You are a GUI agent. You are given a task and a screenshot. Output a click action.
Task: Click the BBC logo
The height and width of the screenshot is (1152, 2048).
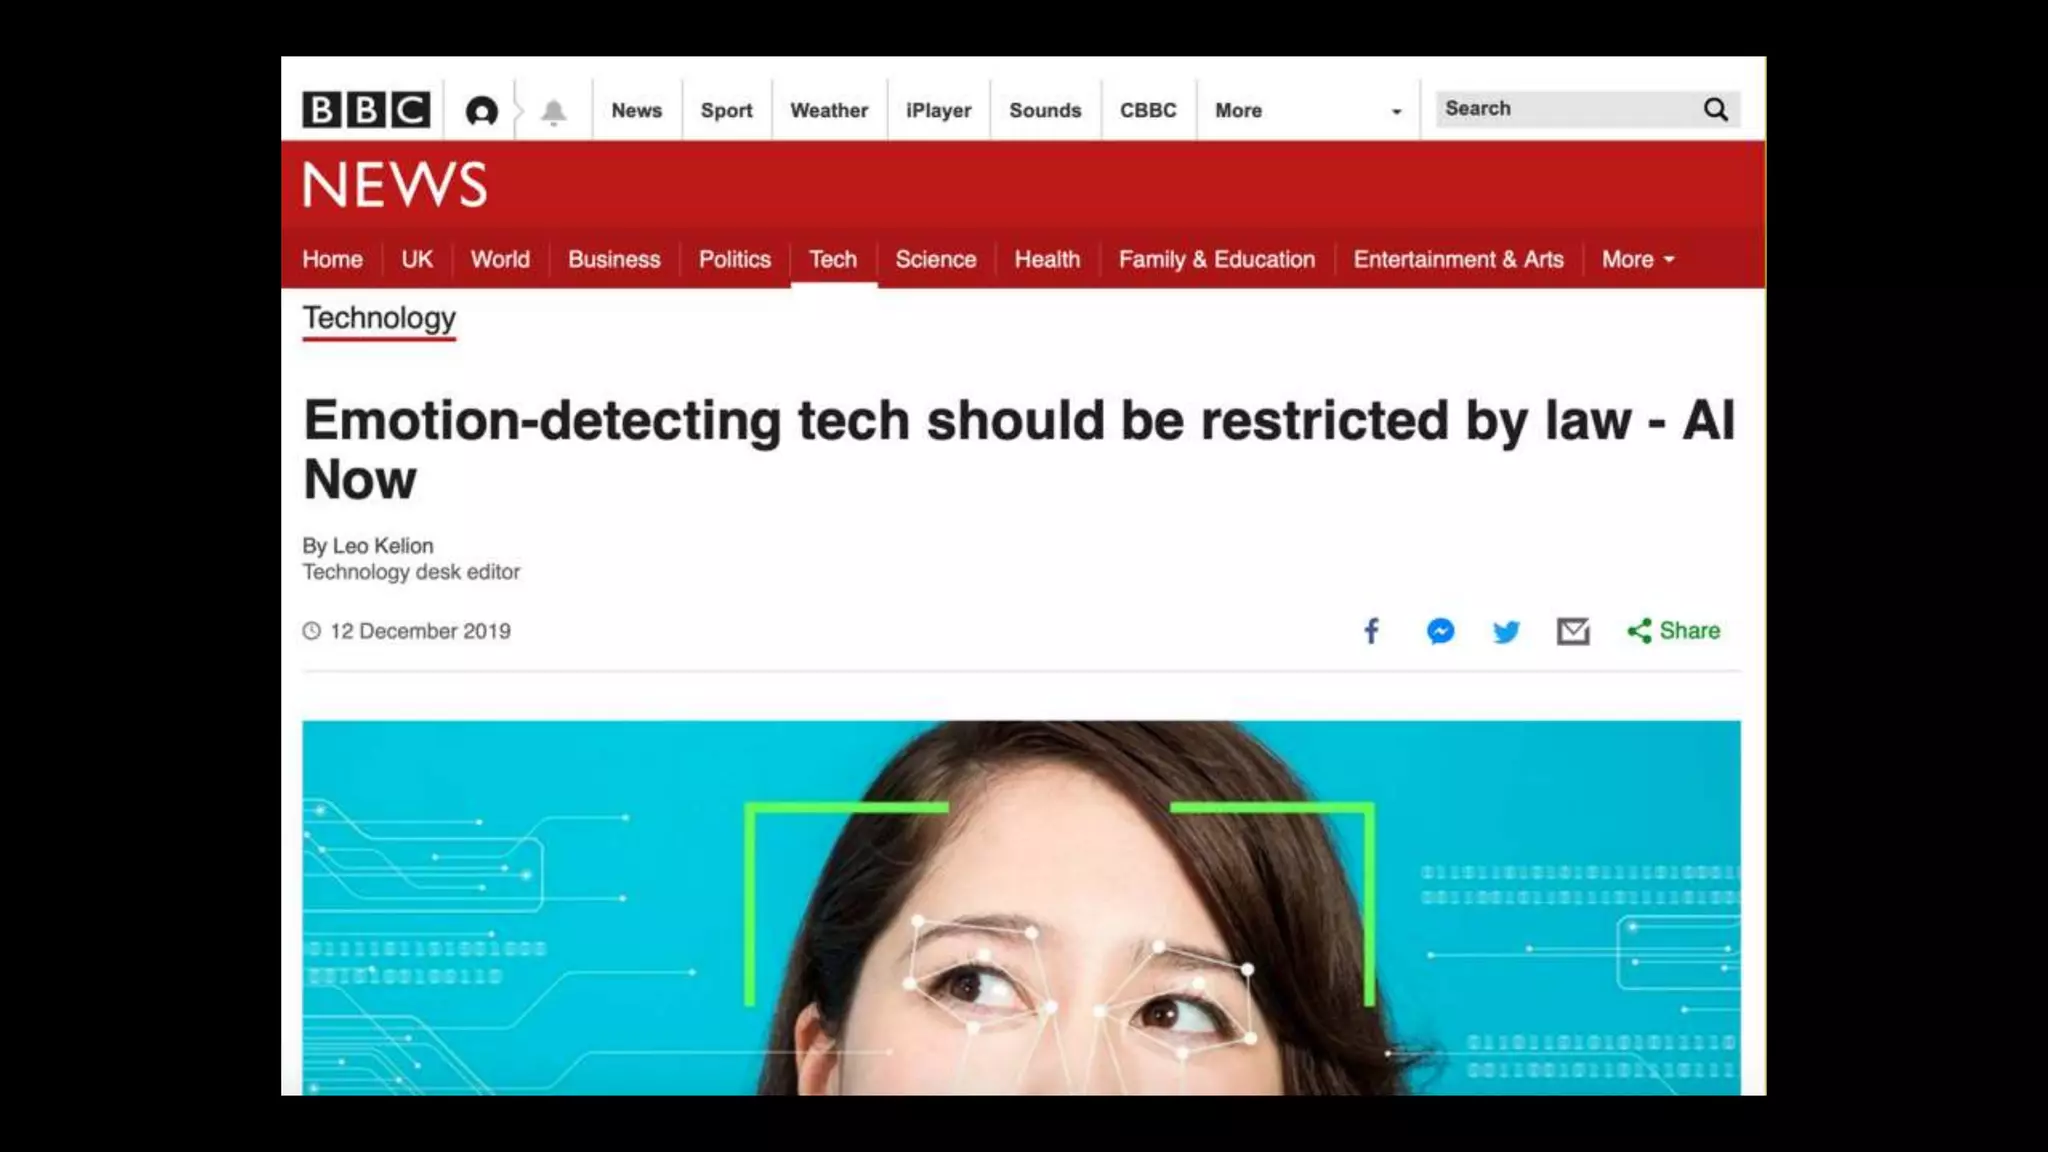(x=366, y=110)
